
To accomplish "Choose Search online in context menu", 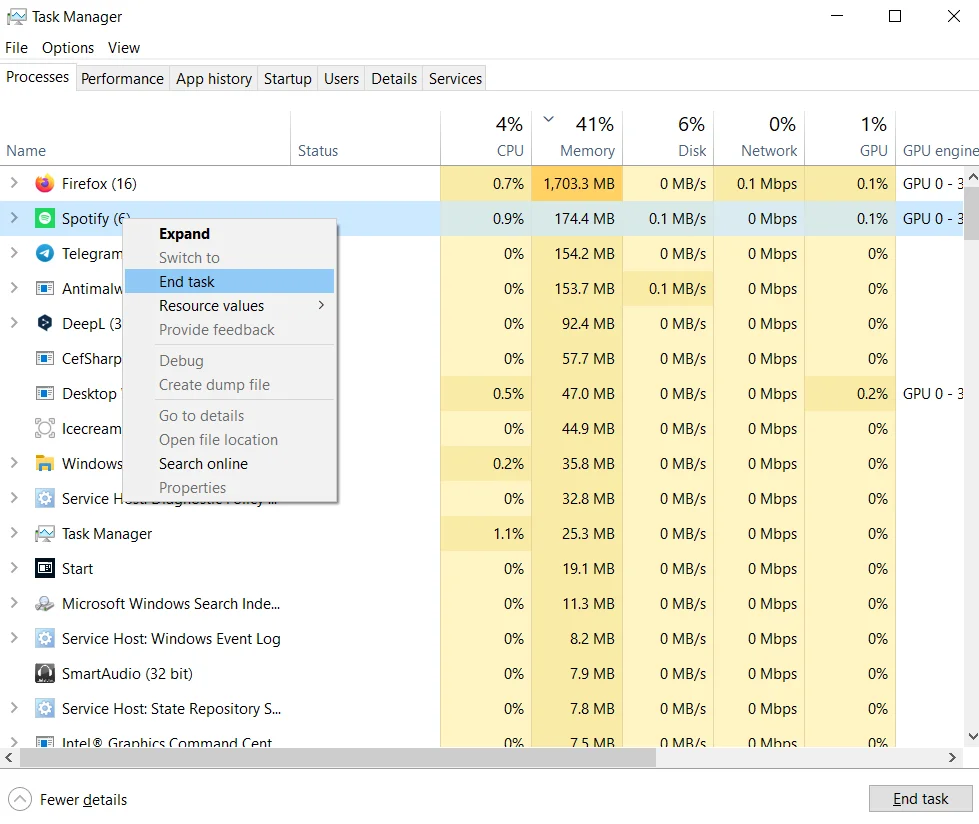I will coord(229,464).
